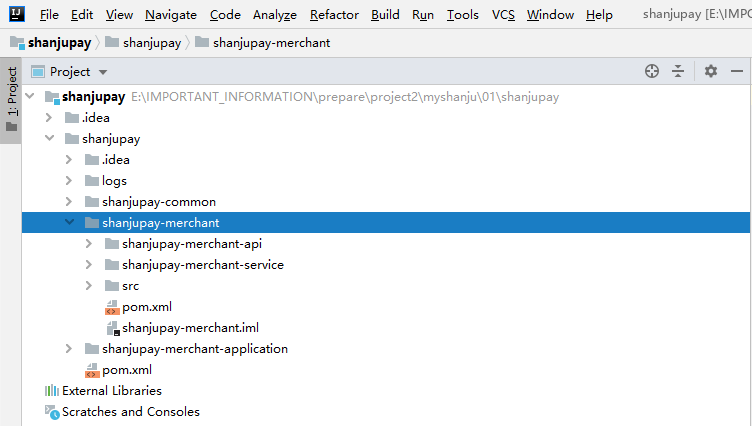Expand the shanjupay-merchant-application module
This screenshot has height=426, width=752.
69,349
